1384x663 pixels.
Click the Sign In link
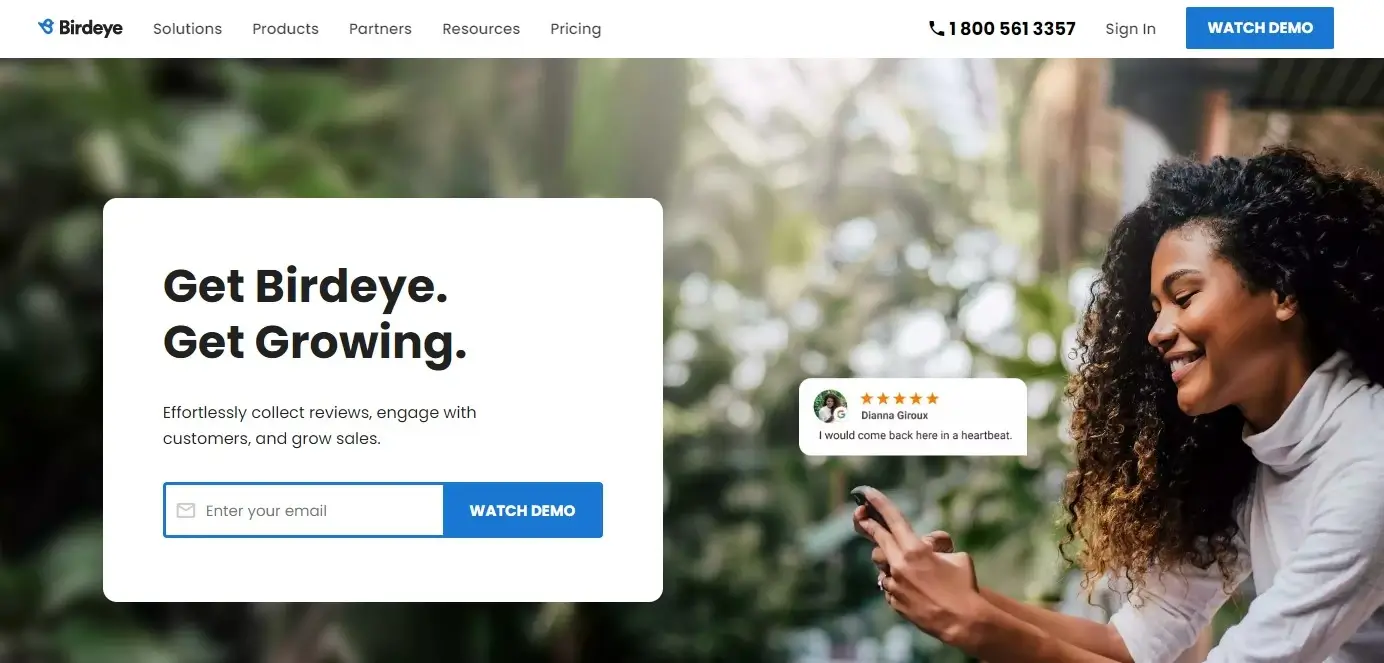[1130, 29]
